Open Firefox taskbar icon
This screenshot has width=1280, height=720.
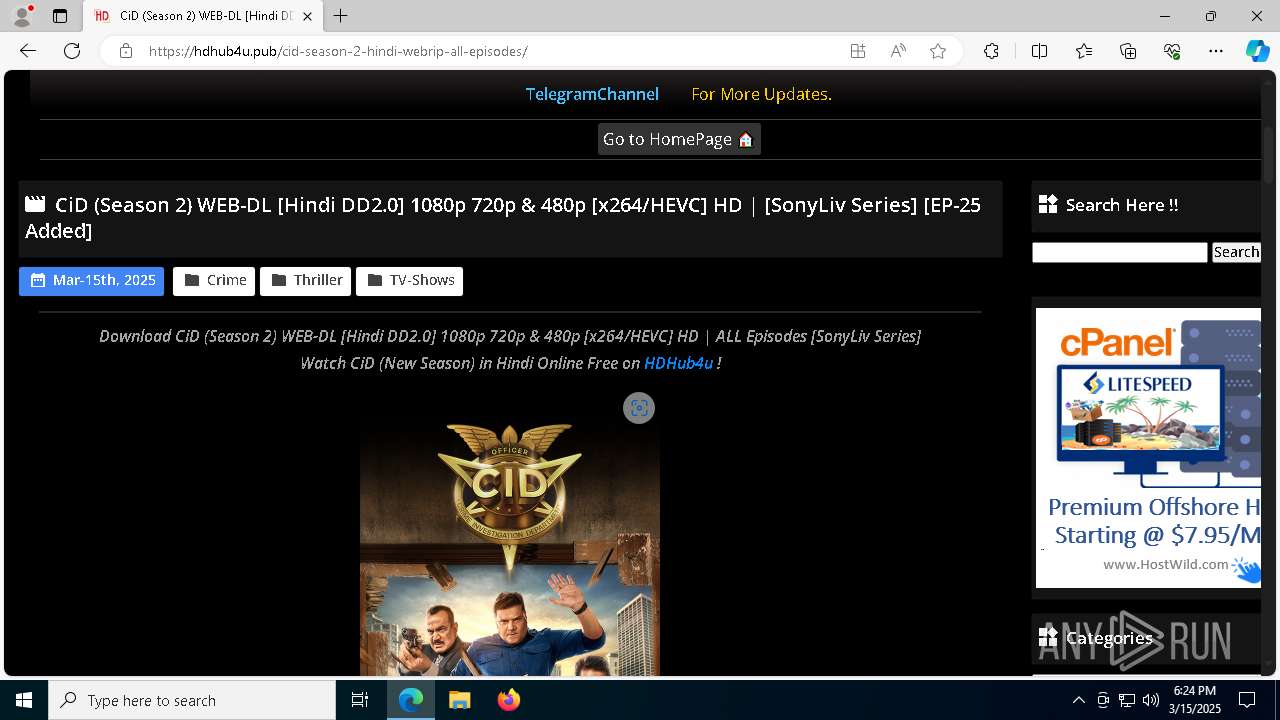(x=509, y=700)
